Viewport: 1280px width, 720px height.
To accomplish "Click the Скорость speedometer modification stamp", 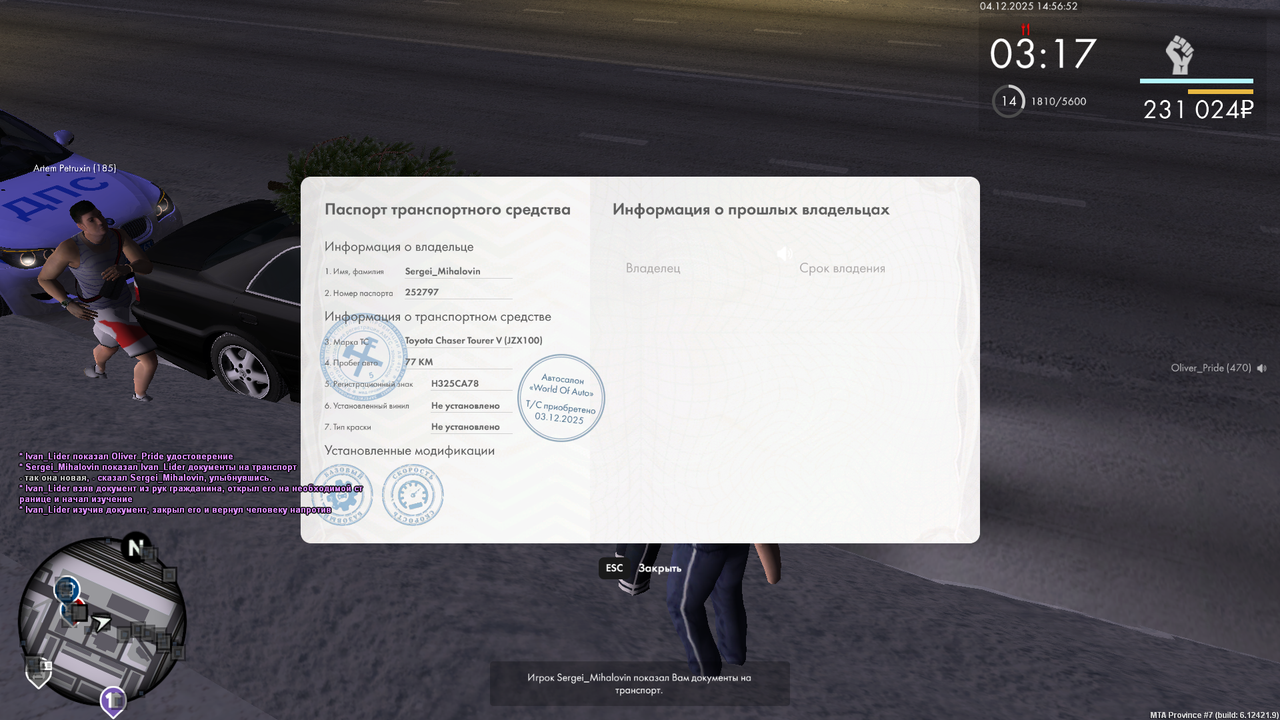I will point(412,496).
